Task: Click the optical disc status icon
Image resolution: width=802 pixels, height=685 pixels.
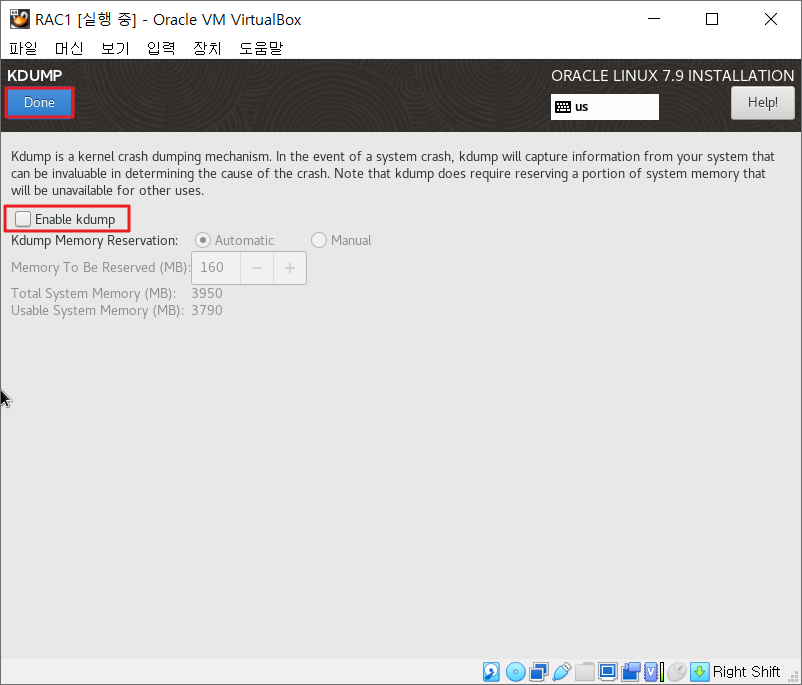Action: point(516,671)
